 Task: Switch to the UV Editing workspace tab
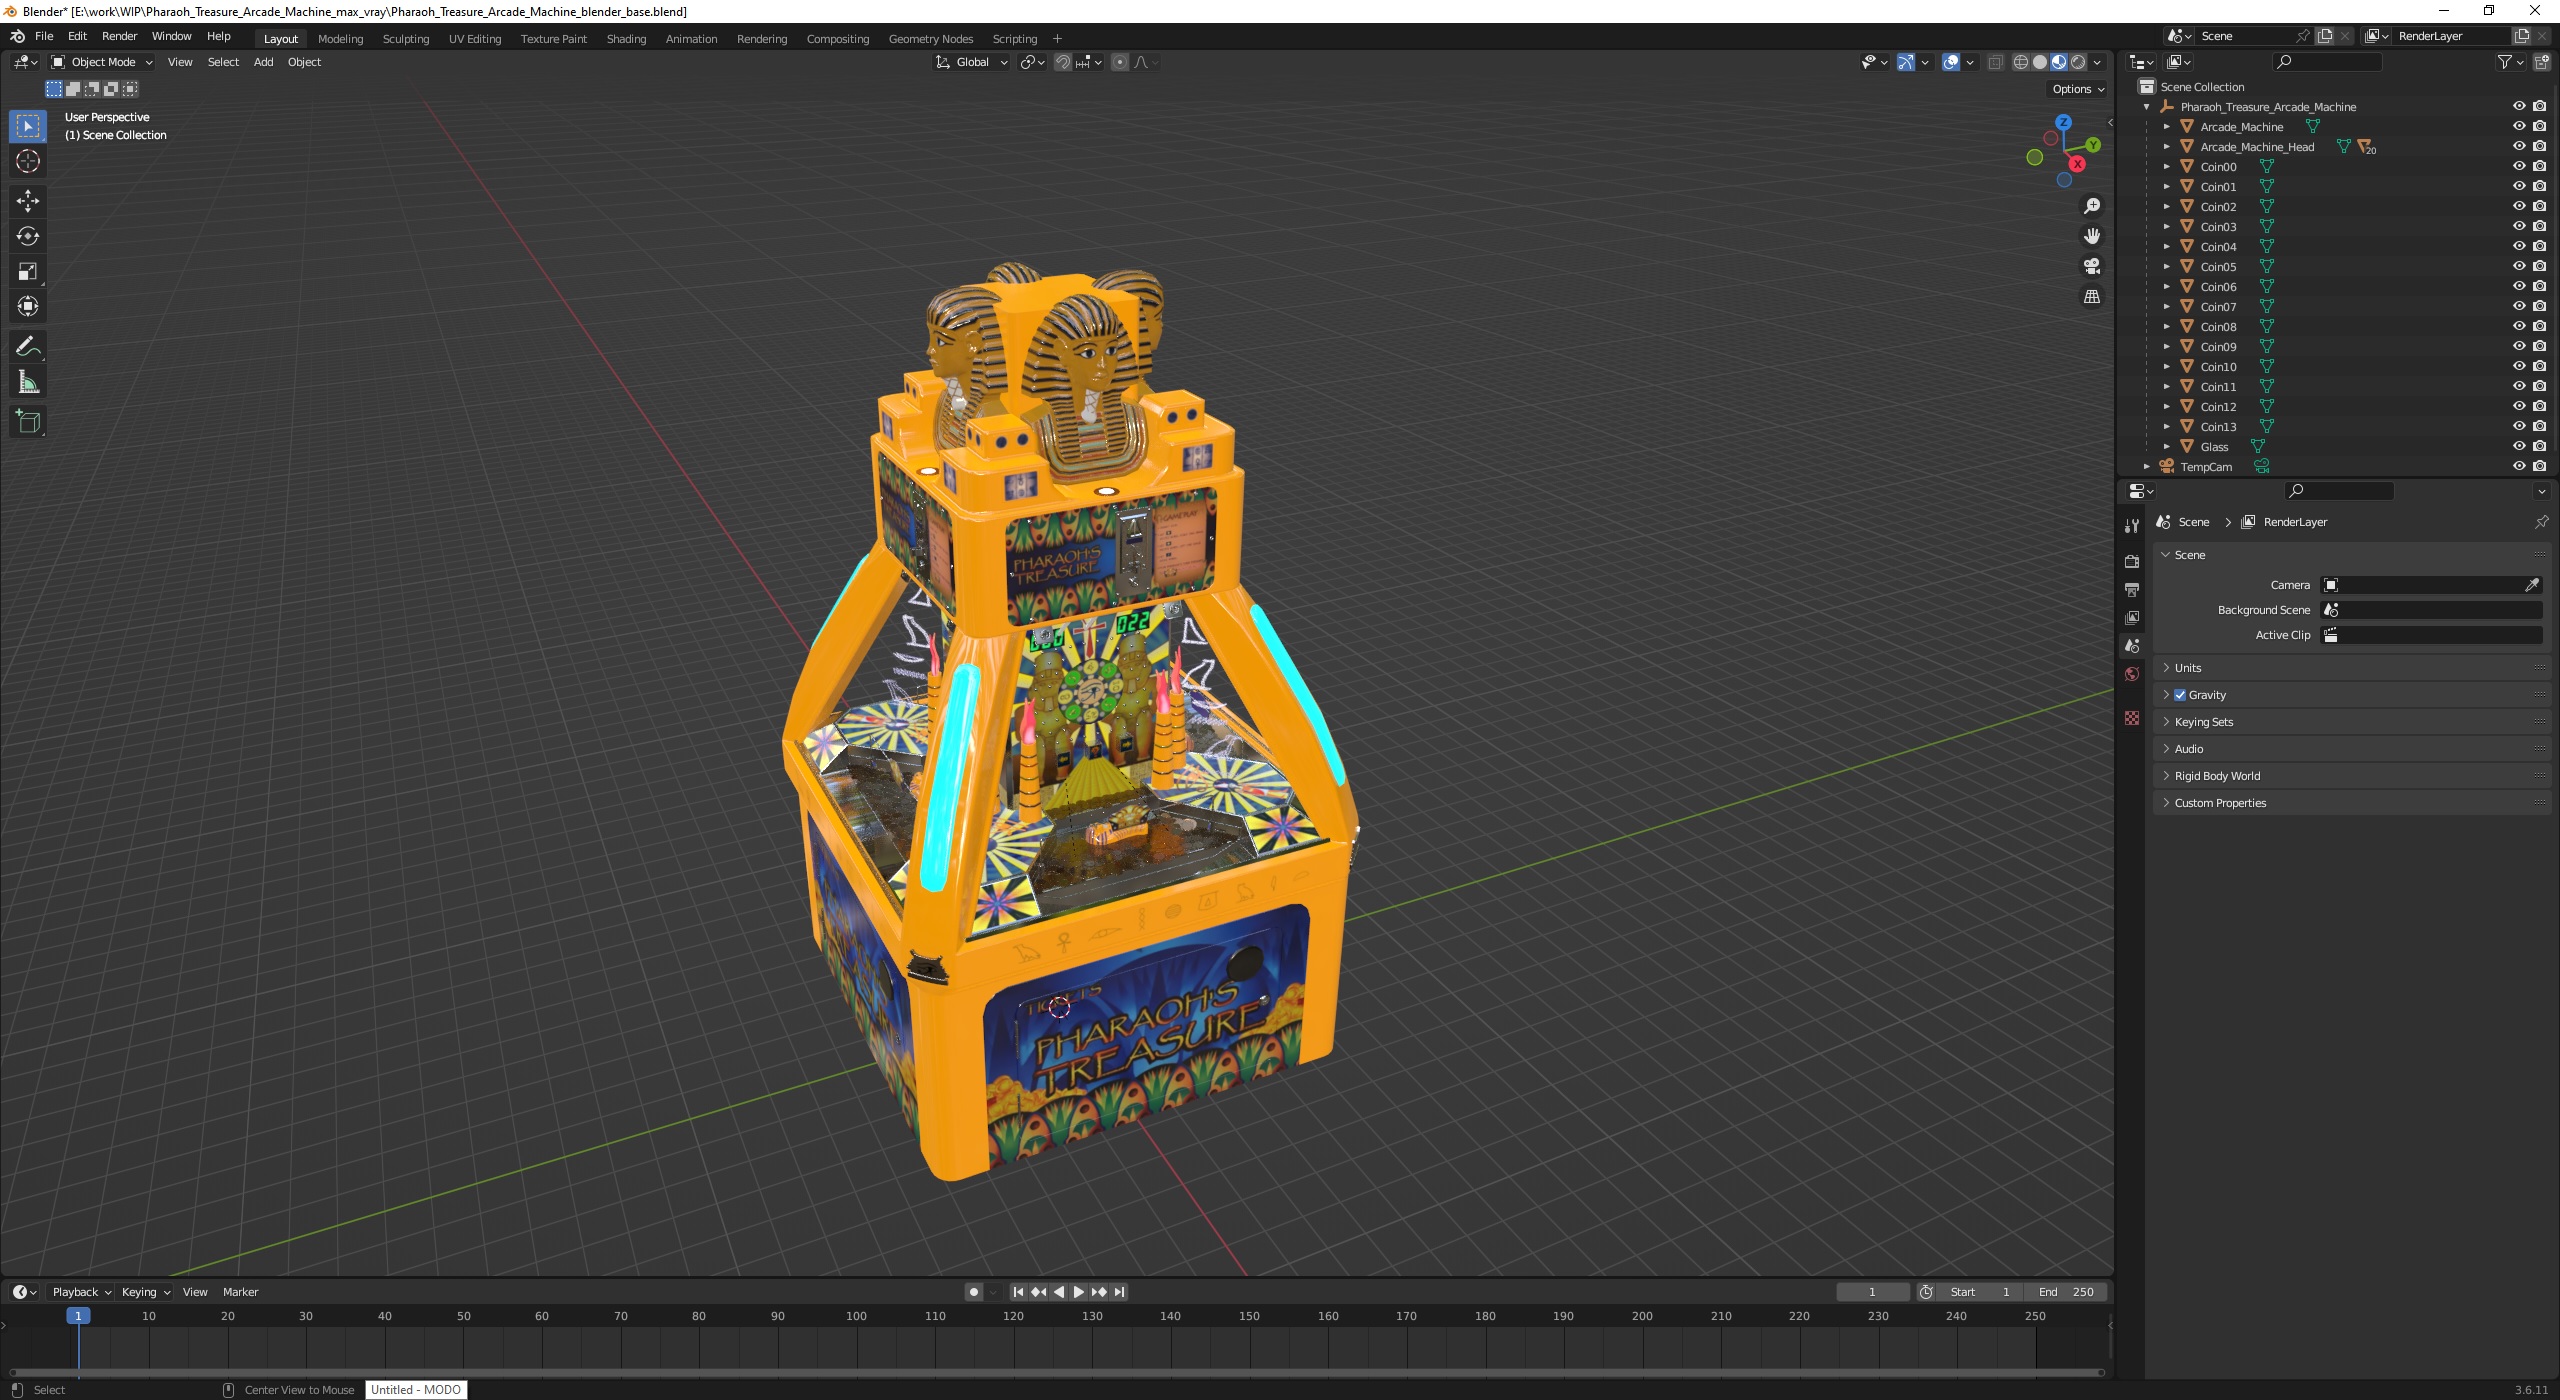[x=474, y=39]
